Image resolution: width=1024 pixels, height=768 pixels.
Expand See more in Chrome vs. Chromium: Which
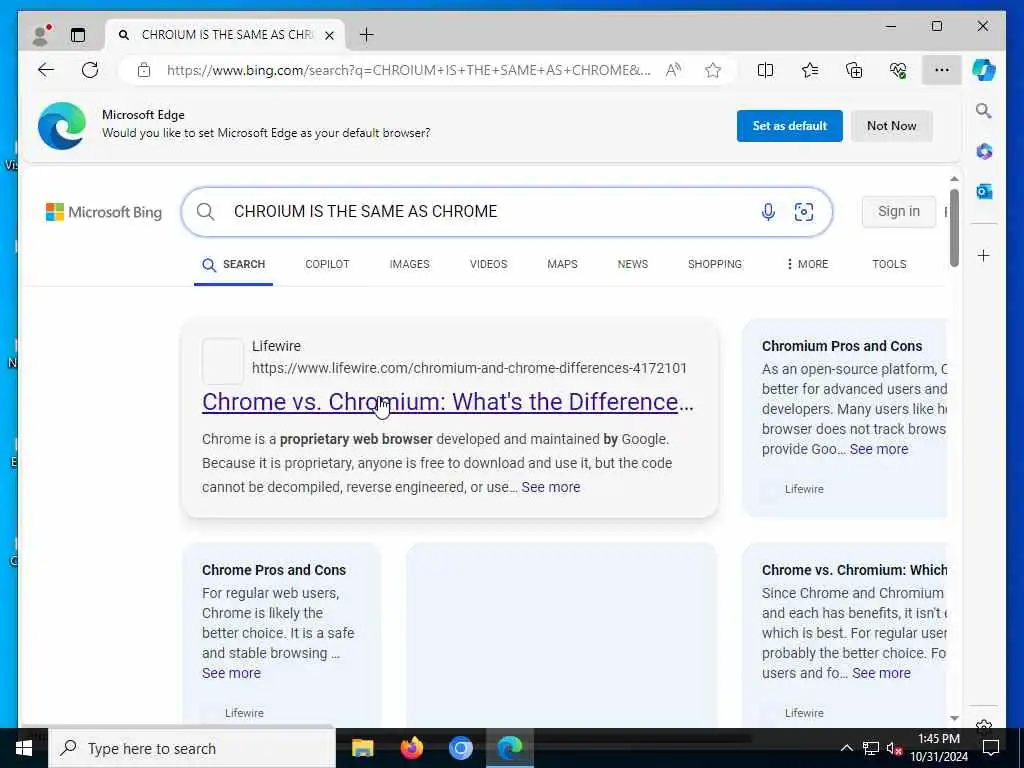pyautogui.click(x=881, y=673)
